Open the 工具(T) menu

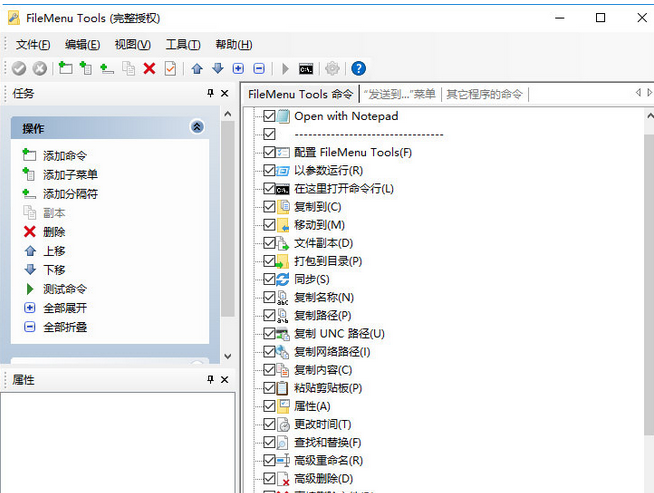[183, 45]
